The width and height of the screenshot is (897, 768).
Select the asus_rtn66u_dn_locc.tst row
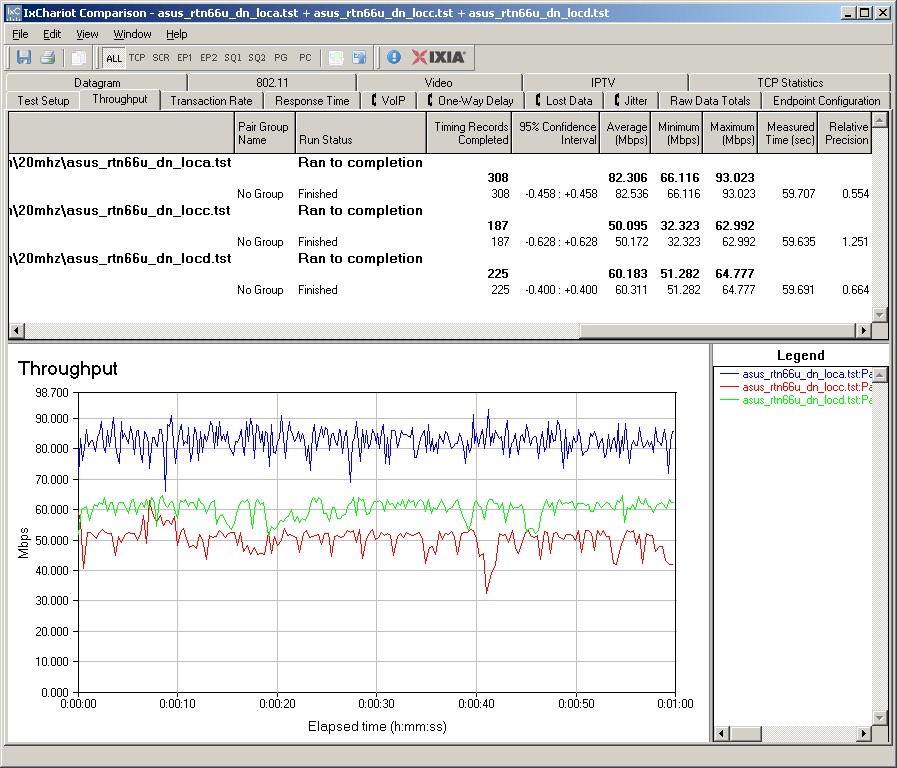coord(440,210)
